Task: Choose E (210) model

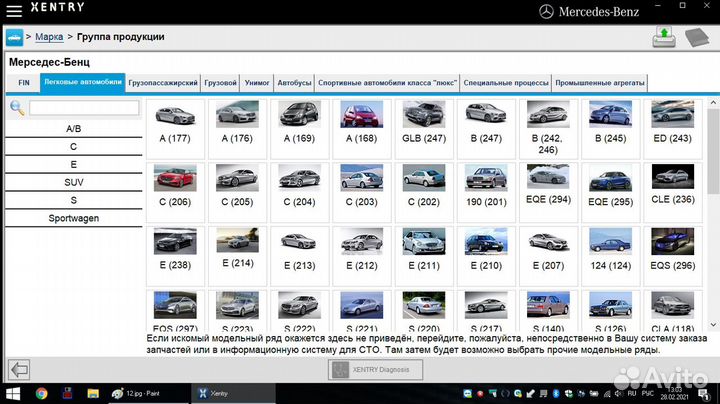Action: [486, 256]
